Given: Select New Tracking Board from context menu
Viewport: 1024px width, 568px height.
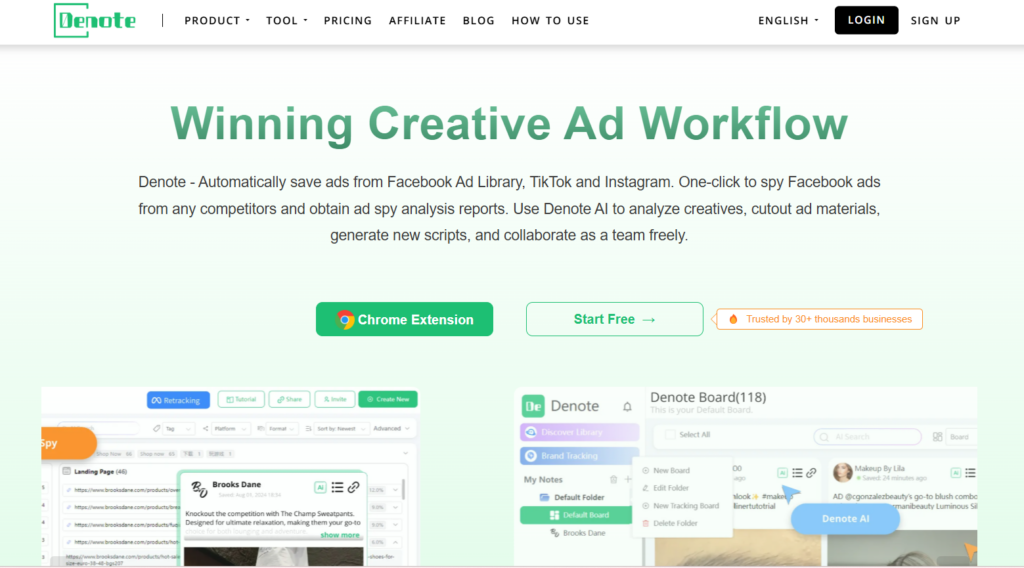Looking at the screenshot, I should click(x=686, y=506).
